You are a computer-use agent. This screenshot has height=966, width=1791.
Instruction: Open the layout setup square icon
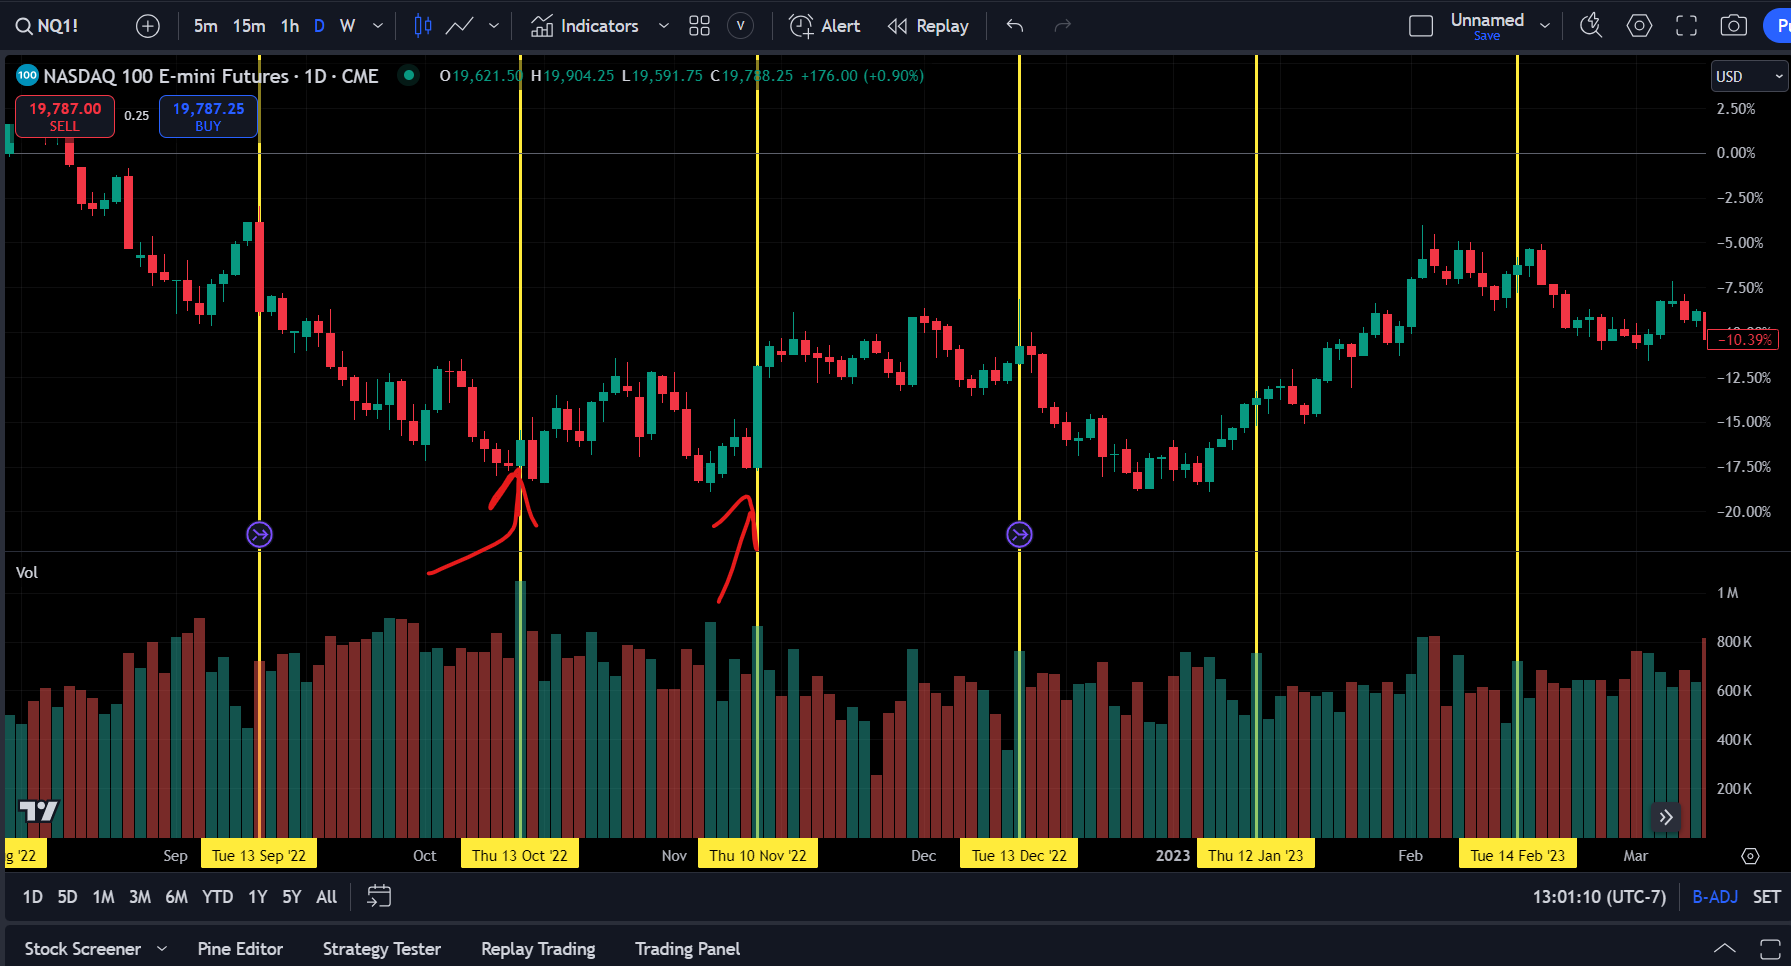click(1421, 26)
